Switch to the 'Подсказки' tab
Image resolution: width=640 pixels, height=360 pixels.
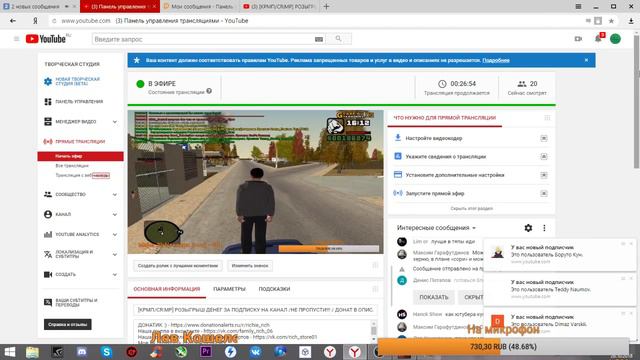click(274, 289)
